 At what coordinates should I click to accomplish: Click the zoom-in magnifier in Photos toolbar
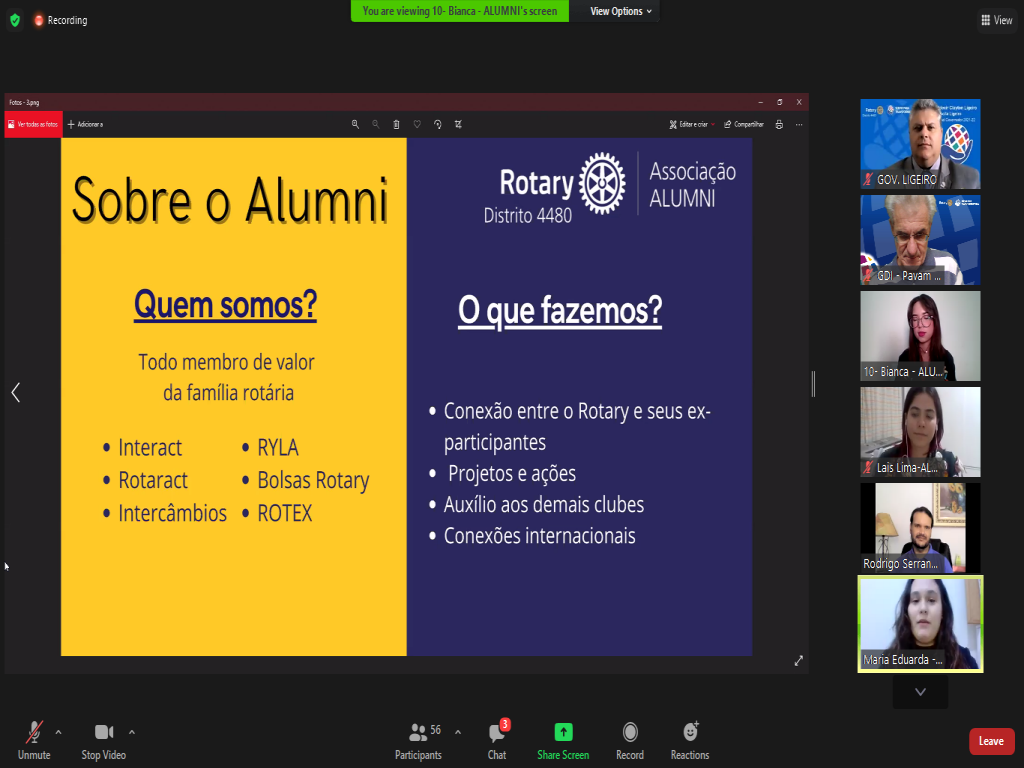[x=354, y=124]
